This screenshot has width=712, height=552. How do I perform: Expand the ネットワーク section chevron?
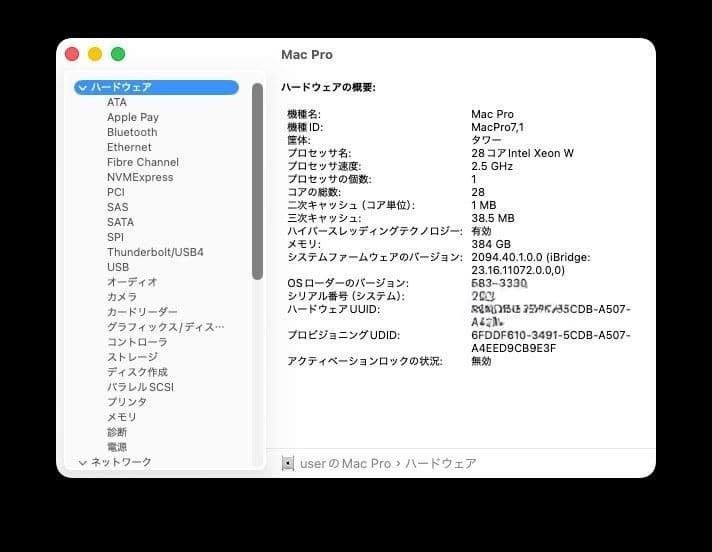83,462
